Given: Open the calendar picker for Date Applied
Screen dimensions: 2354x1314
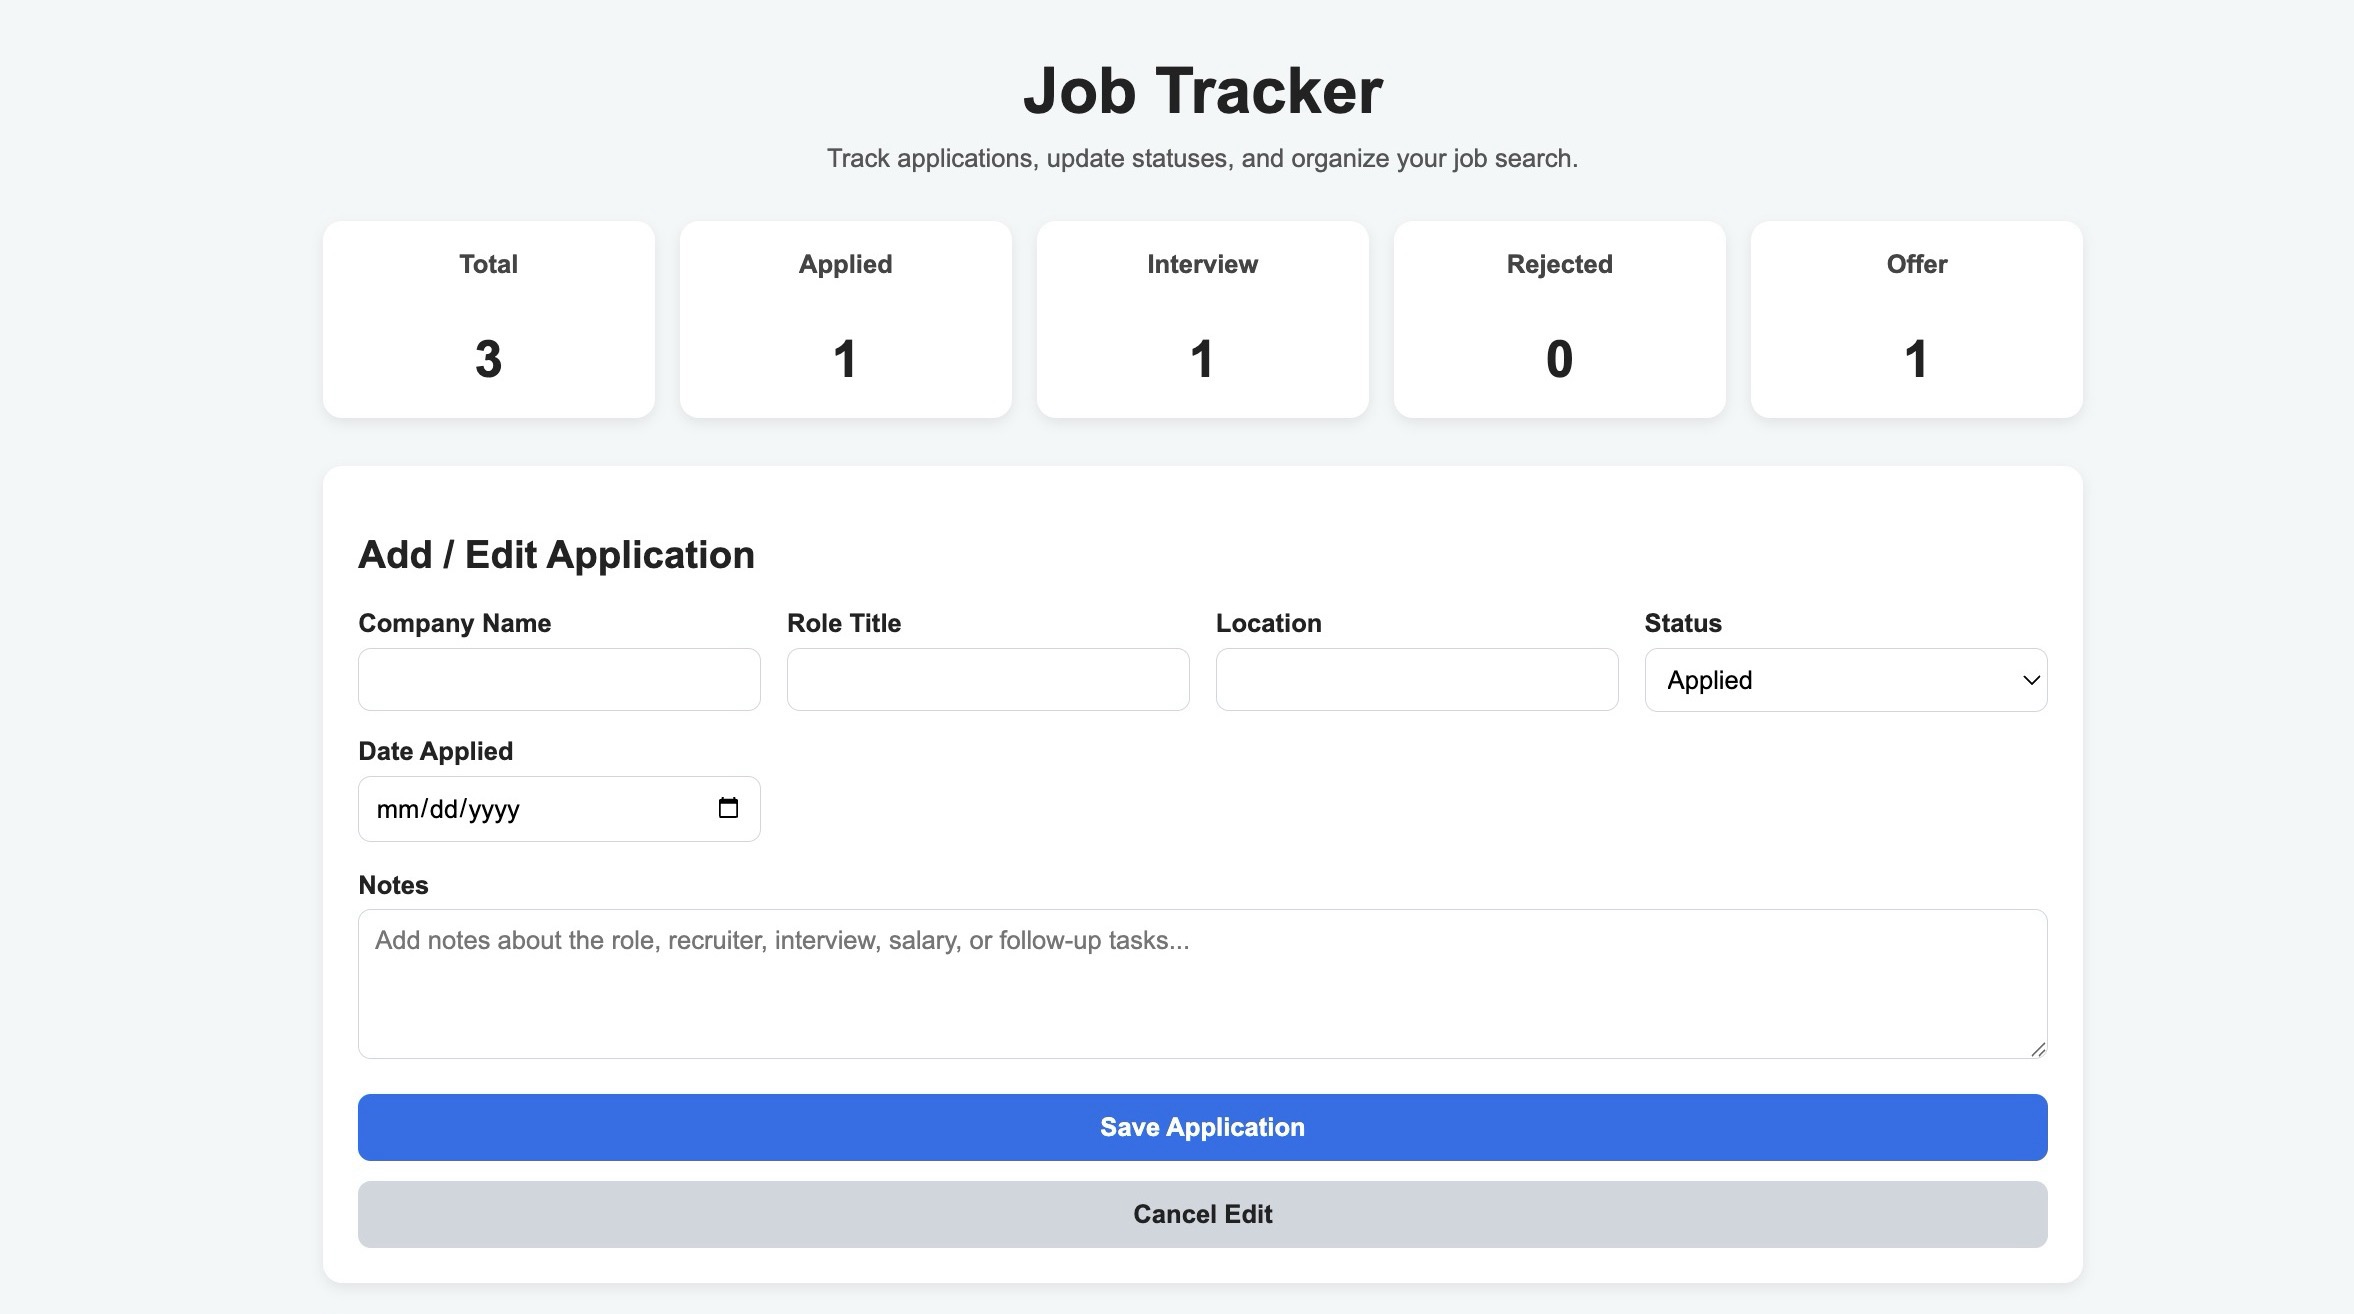Looking at the screenshot, I should point(729,807).
